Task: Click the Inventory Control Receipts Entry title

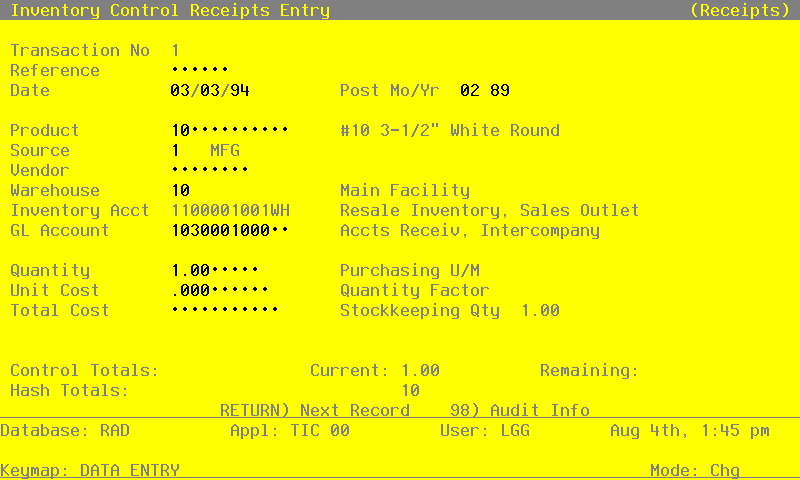Action: coord(170,10)
